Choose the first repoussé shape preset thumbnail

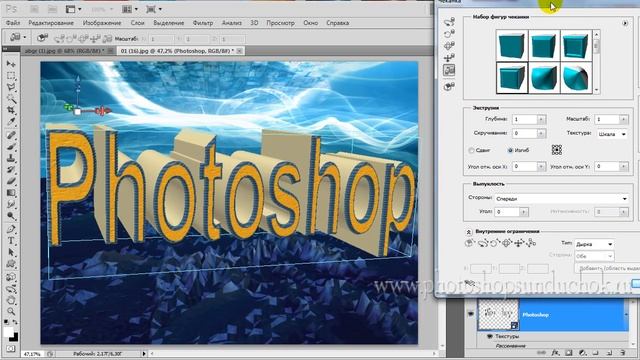click(x=512, y=45)
